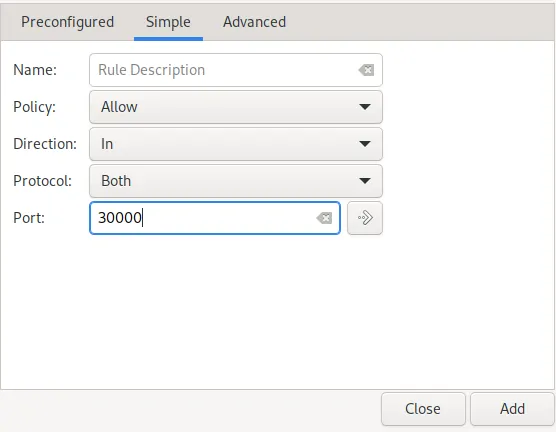Expand the Direction dropdown arrow
The width and height of the screenshot is (556, 432).
coord(365,144)
